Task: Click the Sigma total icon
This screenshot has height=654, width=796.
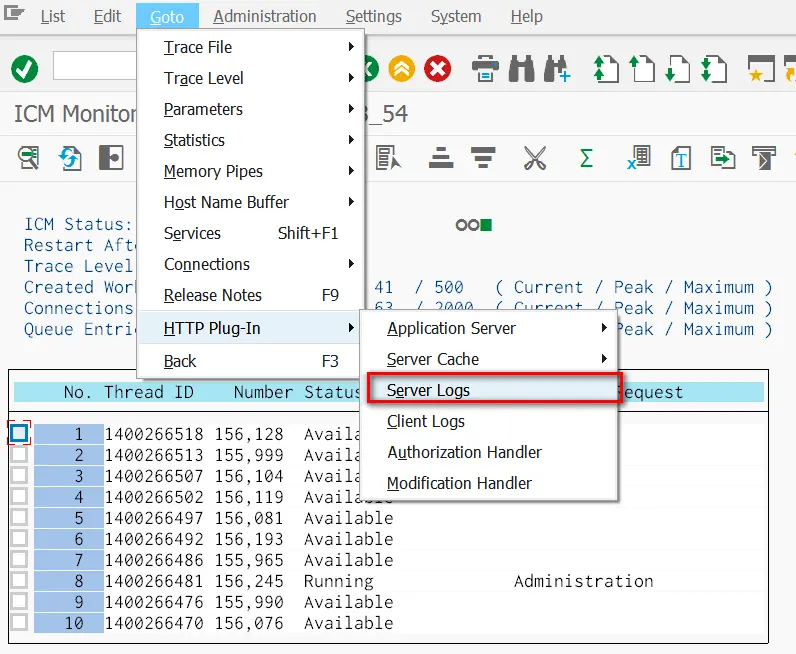Action: pos(586,158)
